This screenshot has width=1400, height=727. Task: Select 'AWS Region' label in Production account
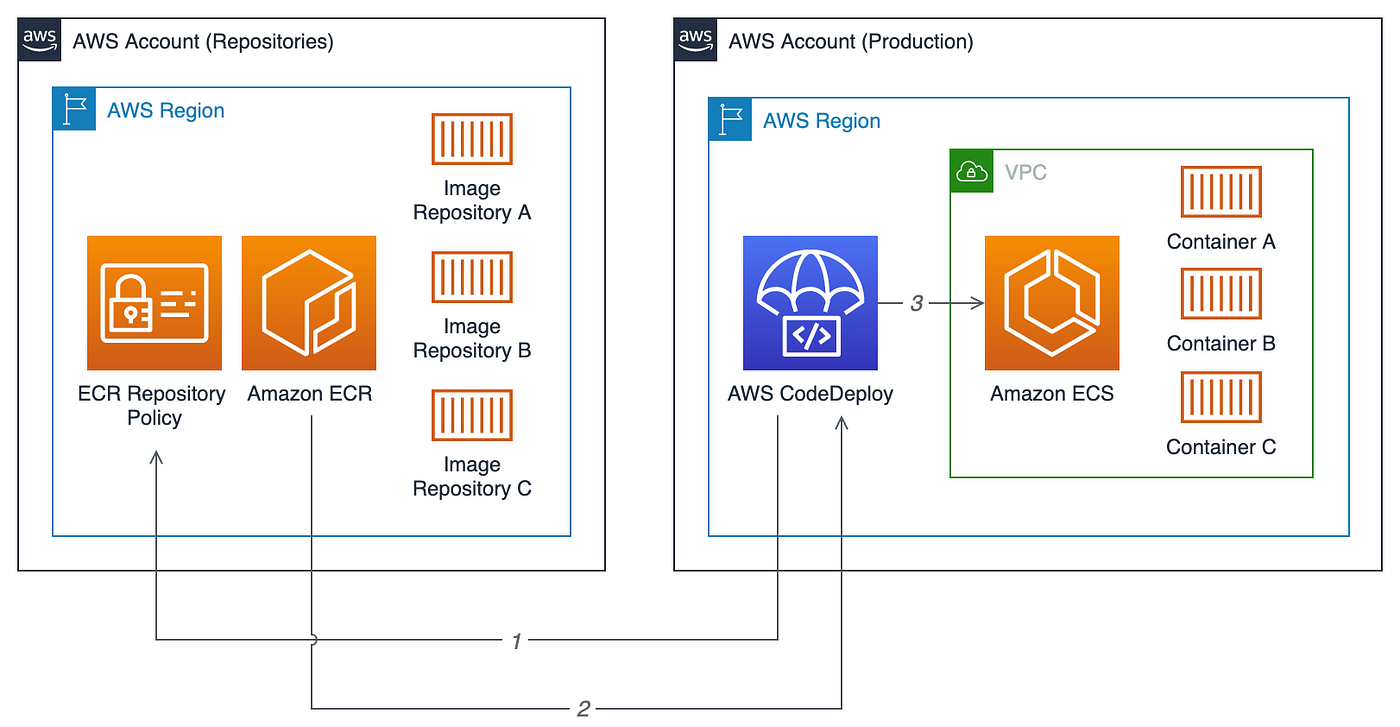(822, 121)
